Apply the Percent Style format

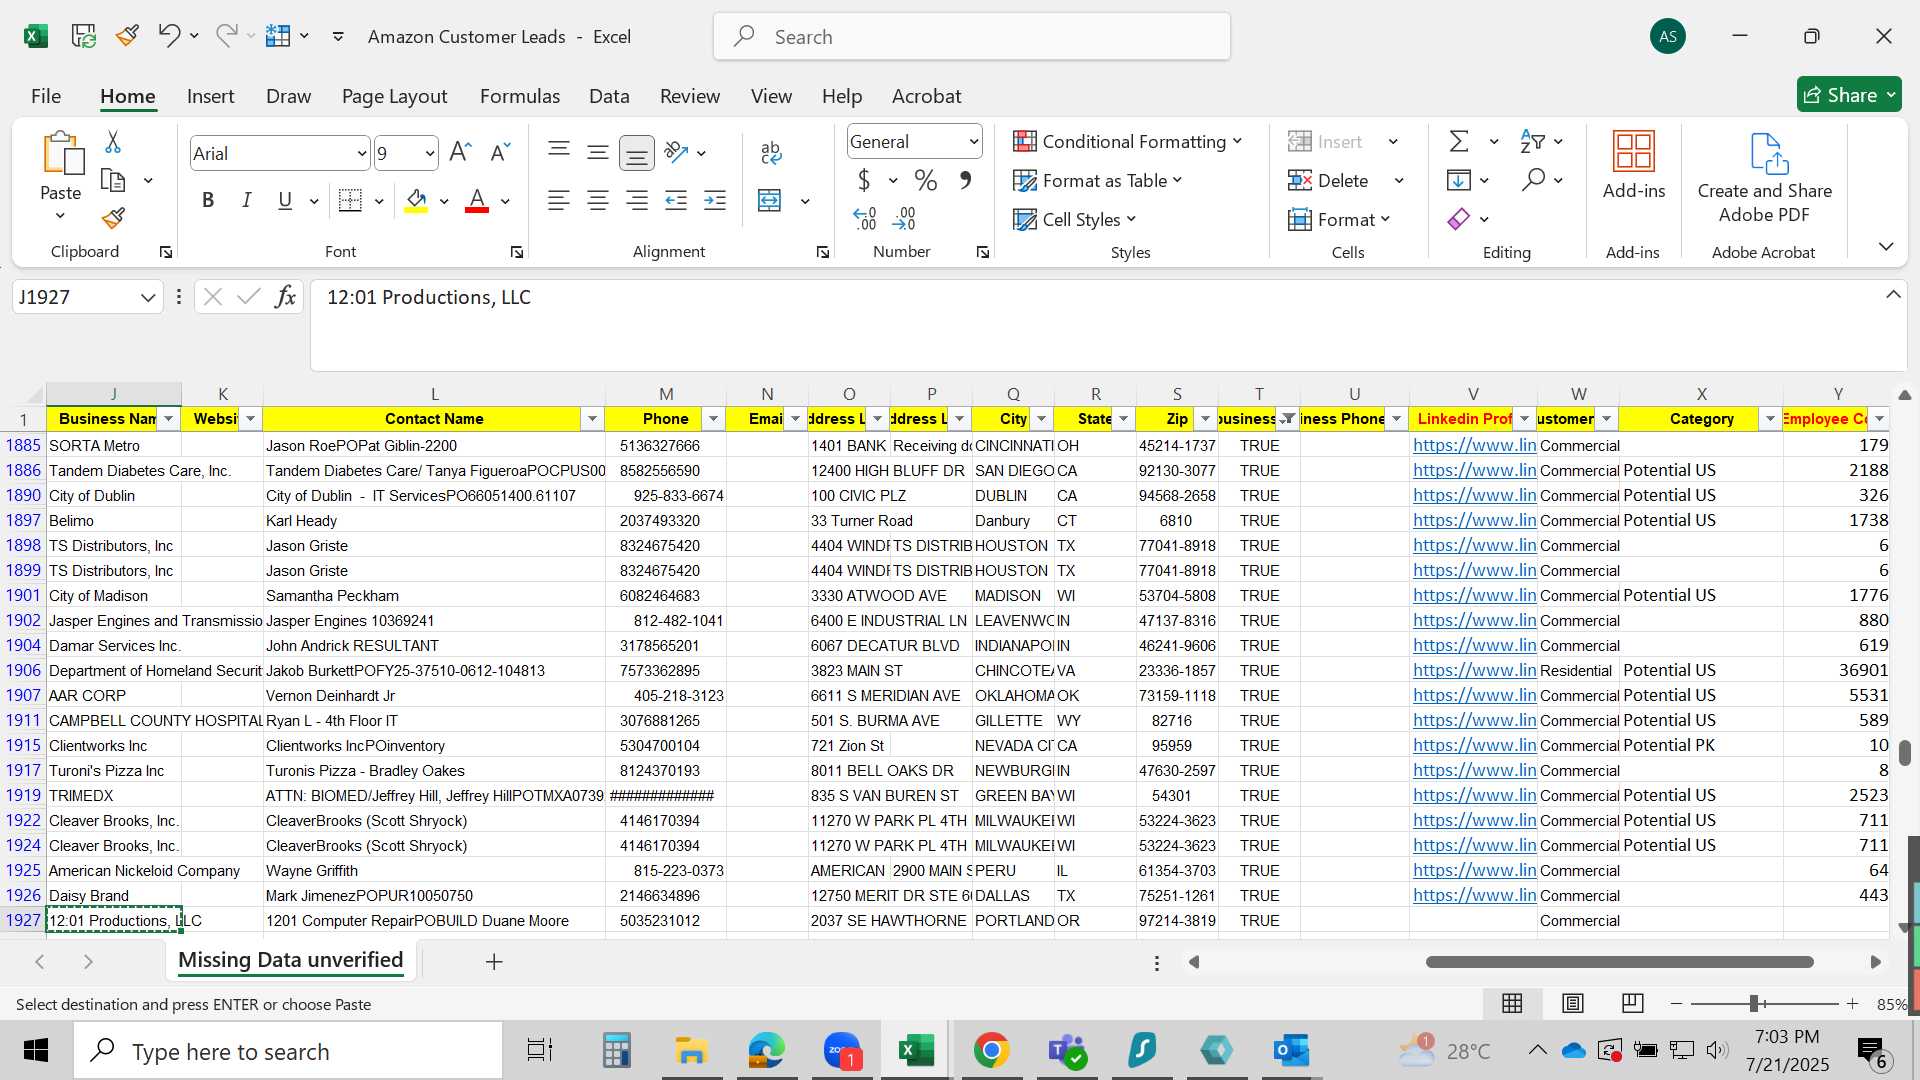pos(926,180)
